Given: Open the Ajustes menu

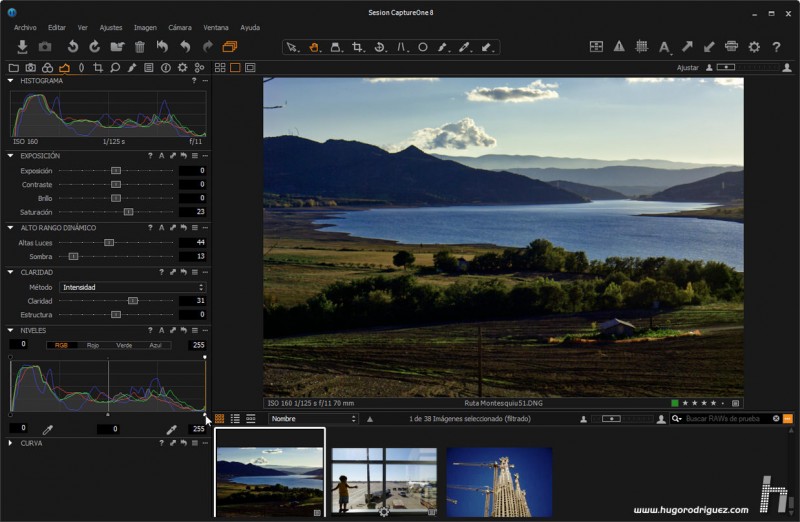Looking at the screenshot, I should [111, 27].
